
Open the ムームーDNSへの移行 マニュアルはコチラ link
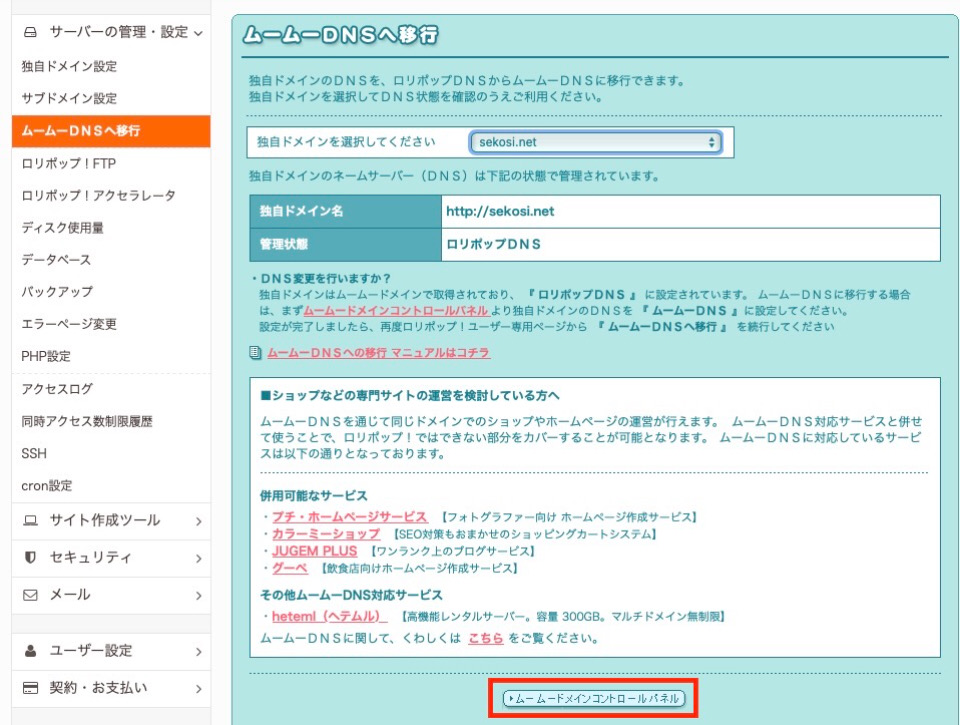378,353
